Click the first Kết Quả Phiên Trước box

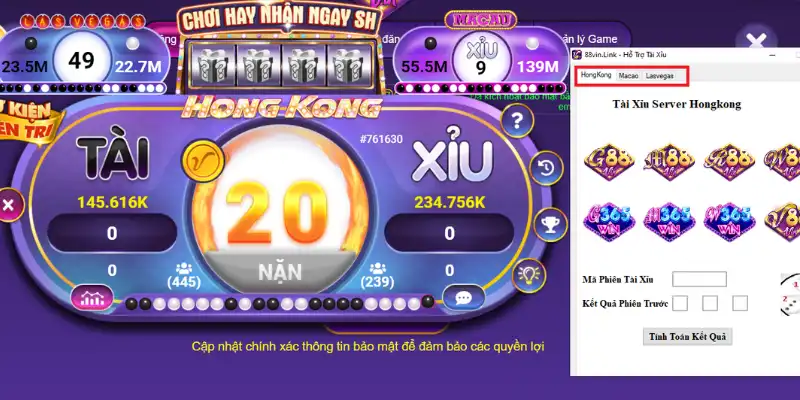pyautogui.click(x=680, y=303)
